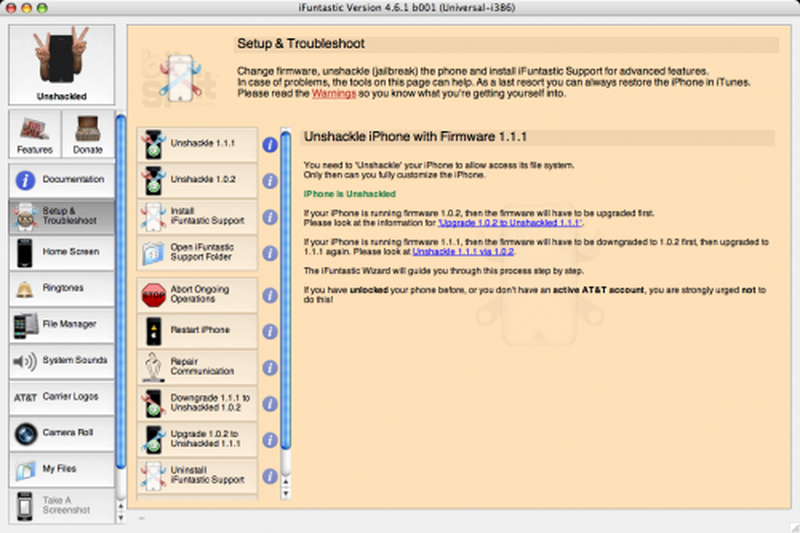Open the Features panel
This screenshot has width=800, height=533.
pos(35,134)
